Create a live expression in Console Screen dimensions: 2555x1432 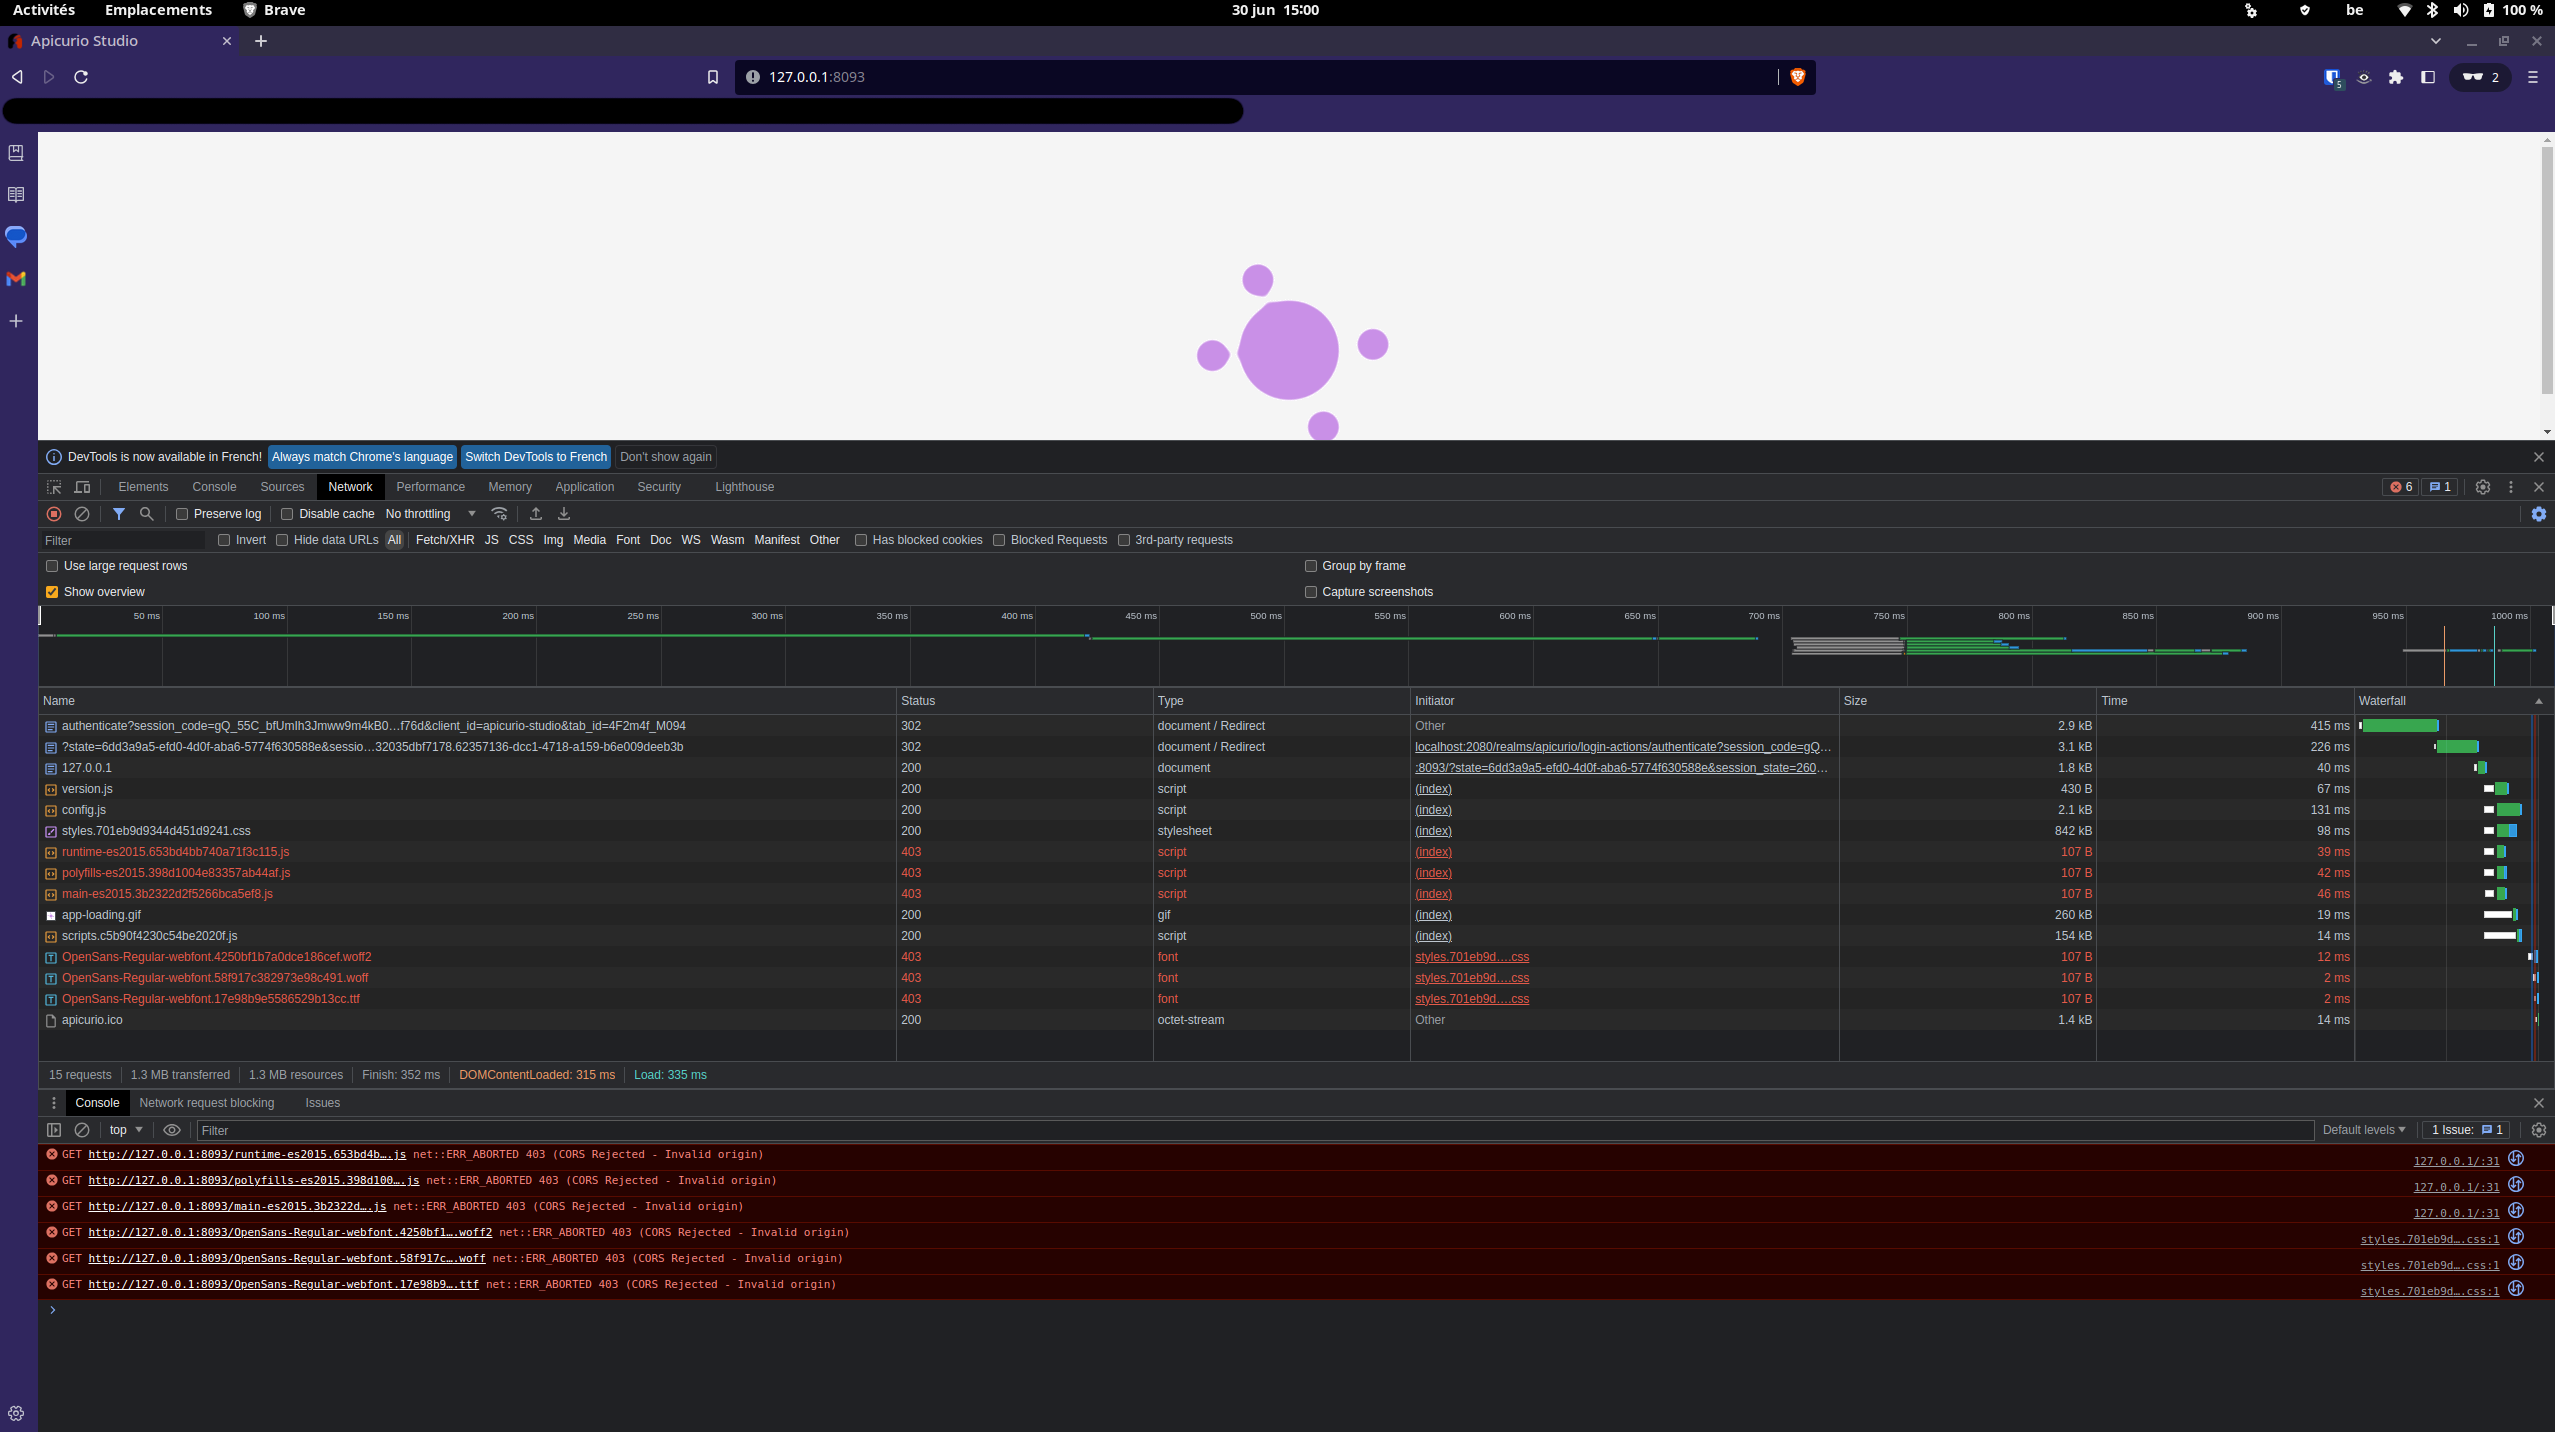click(x=171, y=1130)
